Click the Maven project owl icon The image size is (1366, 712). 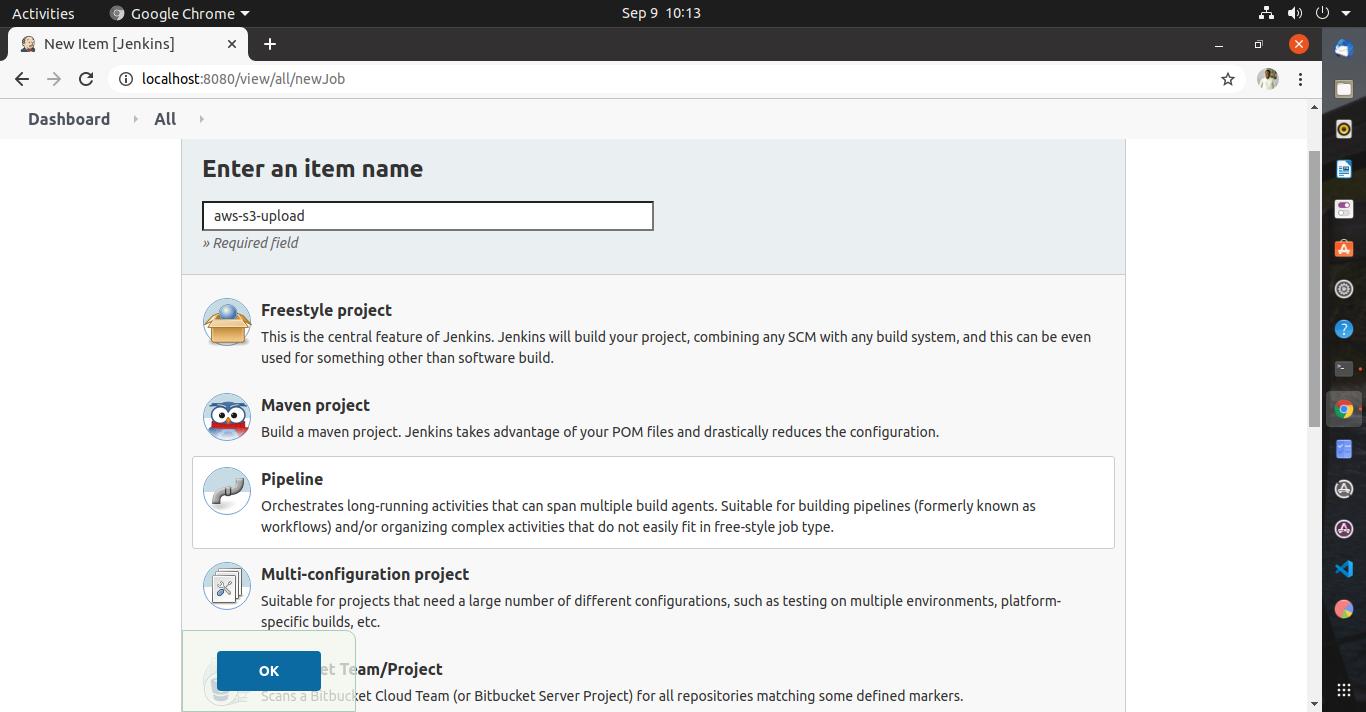(226, 417)
